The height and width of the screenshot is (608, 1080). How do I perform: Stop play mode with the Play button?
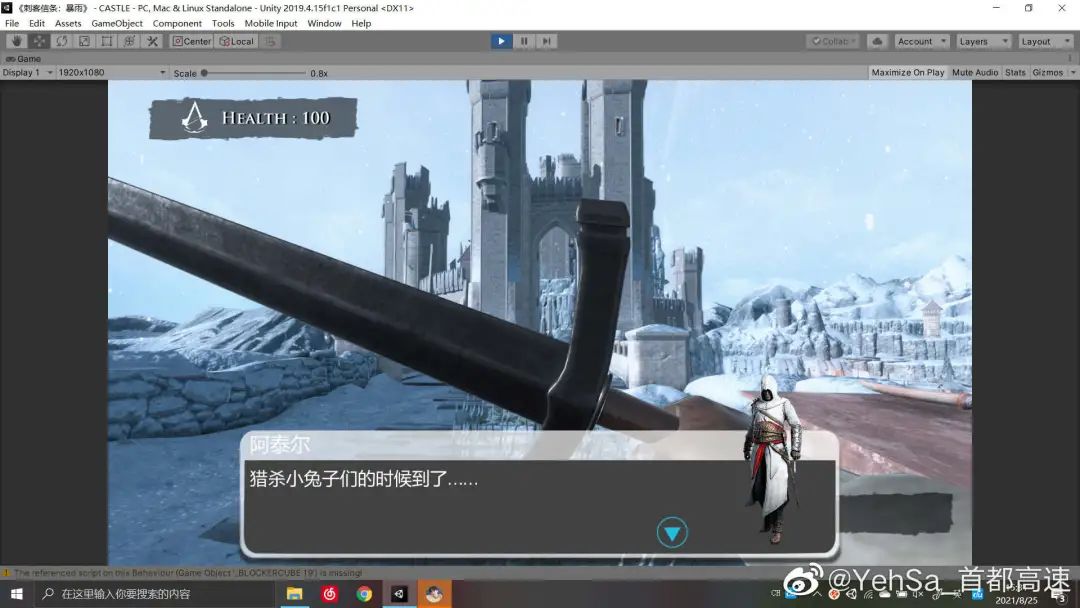pyautogui.click(x=501, y=41)
